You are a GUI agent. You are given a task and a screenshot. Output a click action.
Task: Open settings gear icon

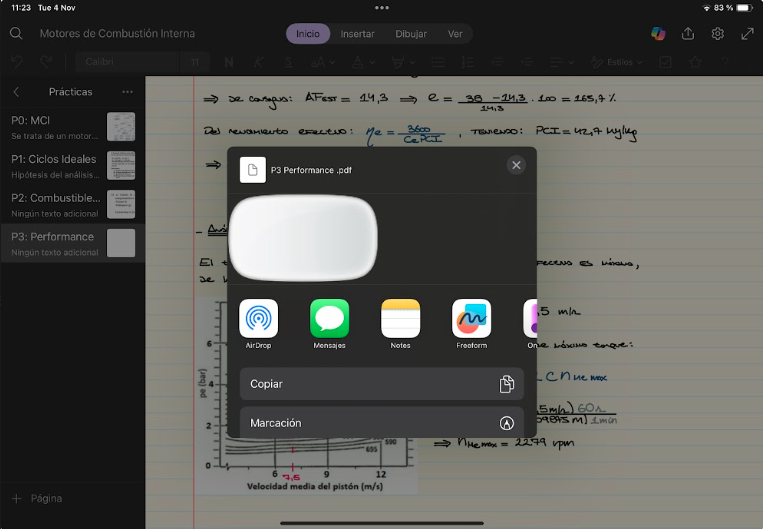717,34
